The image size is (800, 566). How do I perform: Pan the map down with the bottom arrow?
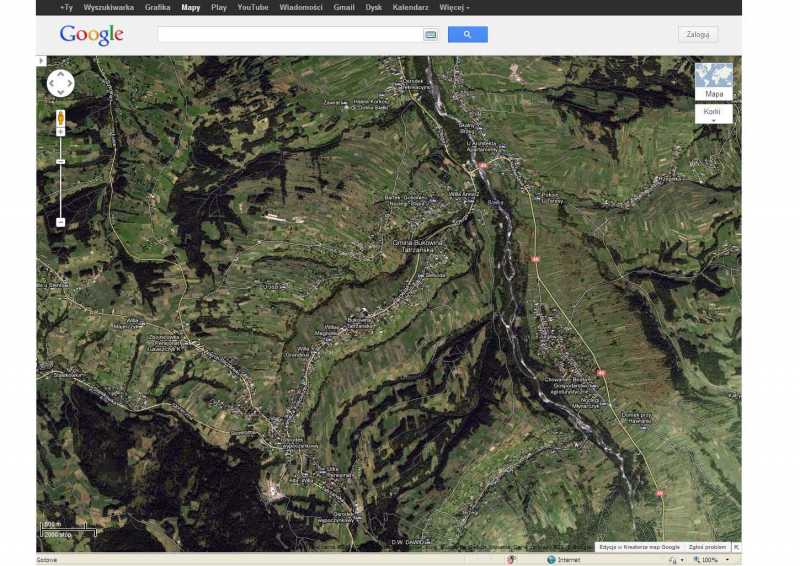[61, 92]
